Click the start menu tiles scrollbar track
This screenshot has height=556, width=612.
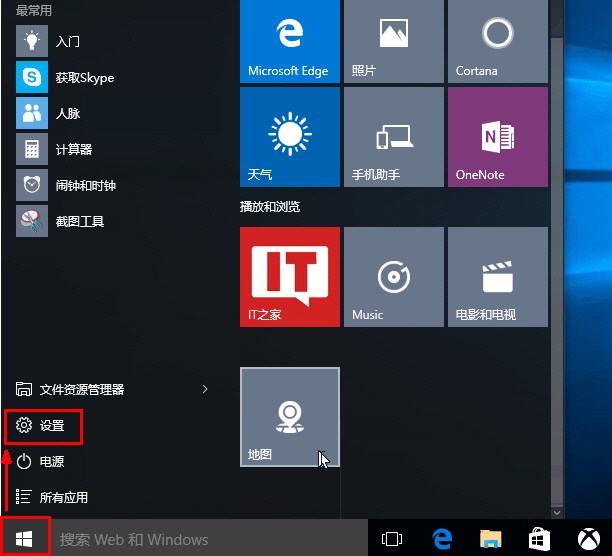point(557,272)
